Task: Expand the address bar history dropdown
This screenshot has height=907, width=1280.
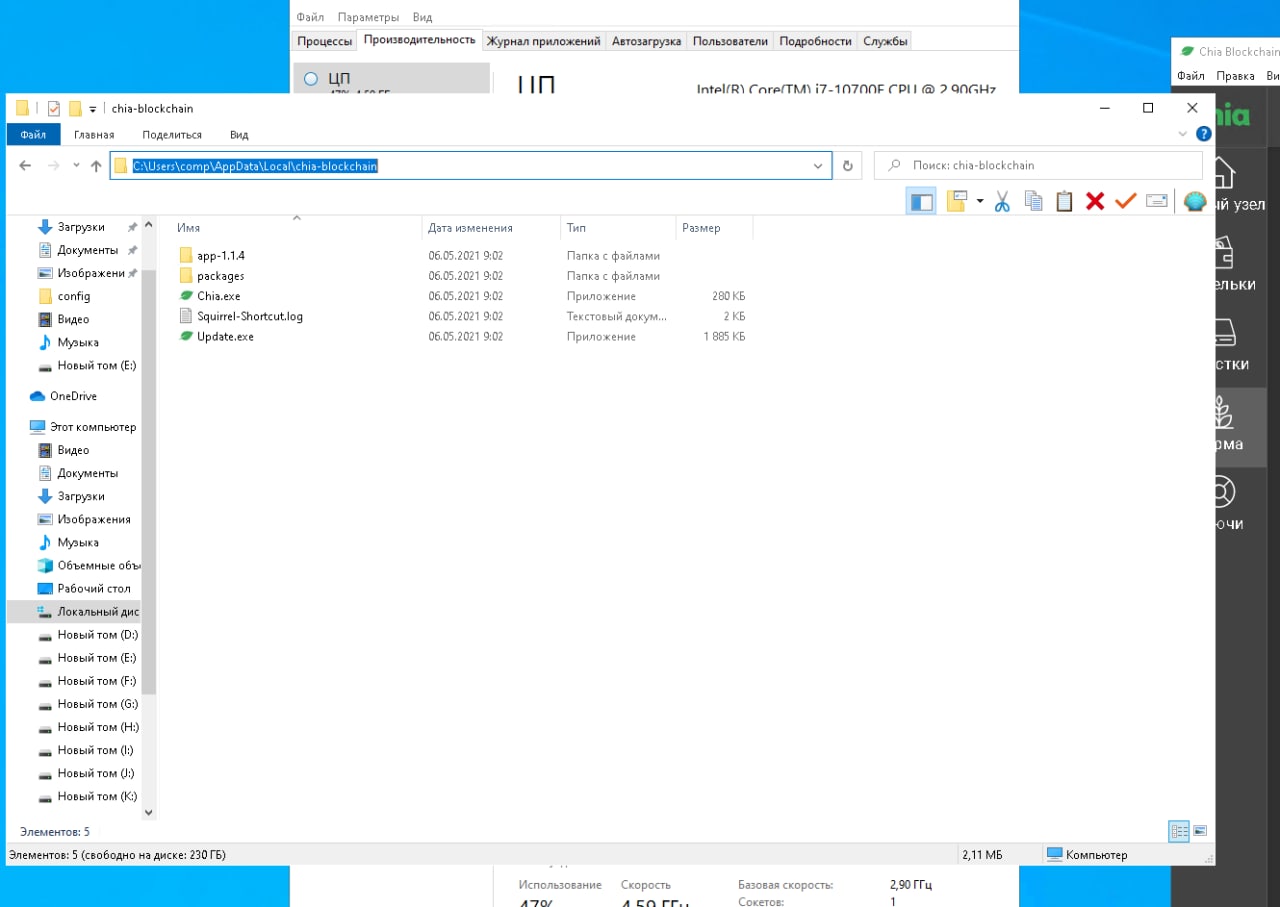Action: tap(819, 166)
